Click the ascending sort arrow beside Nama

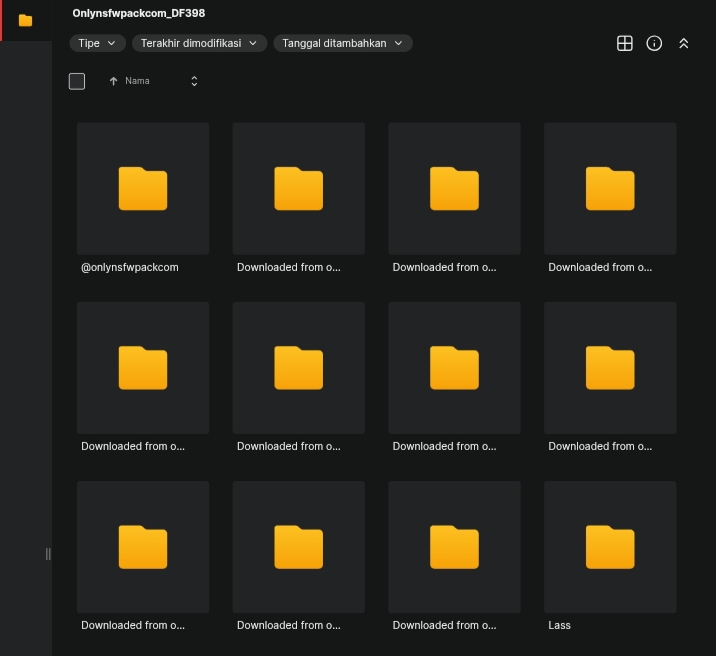[113, 81]
